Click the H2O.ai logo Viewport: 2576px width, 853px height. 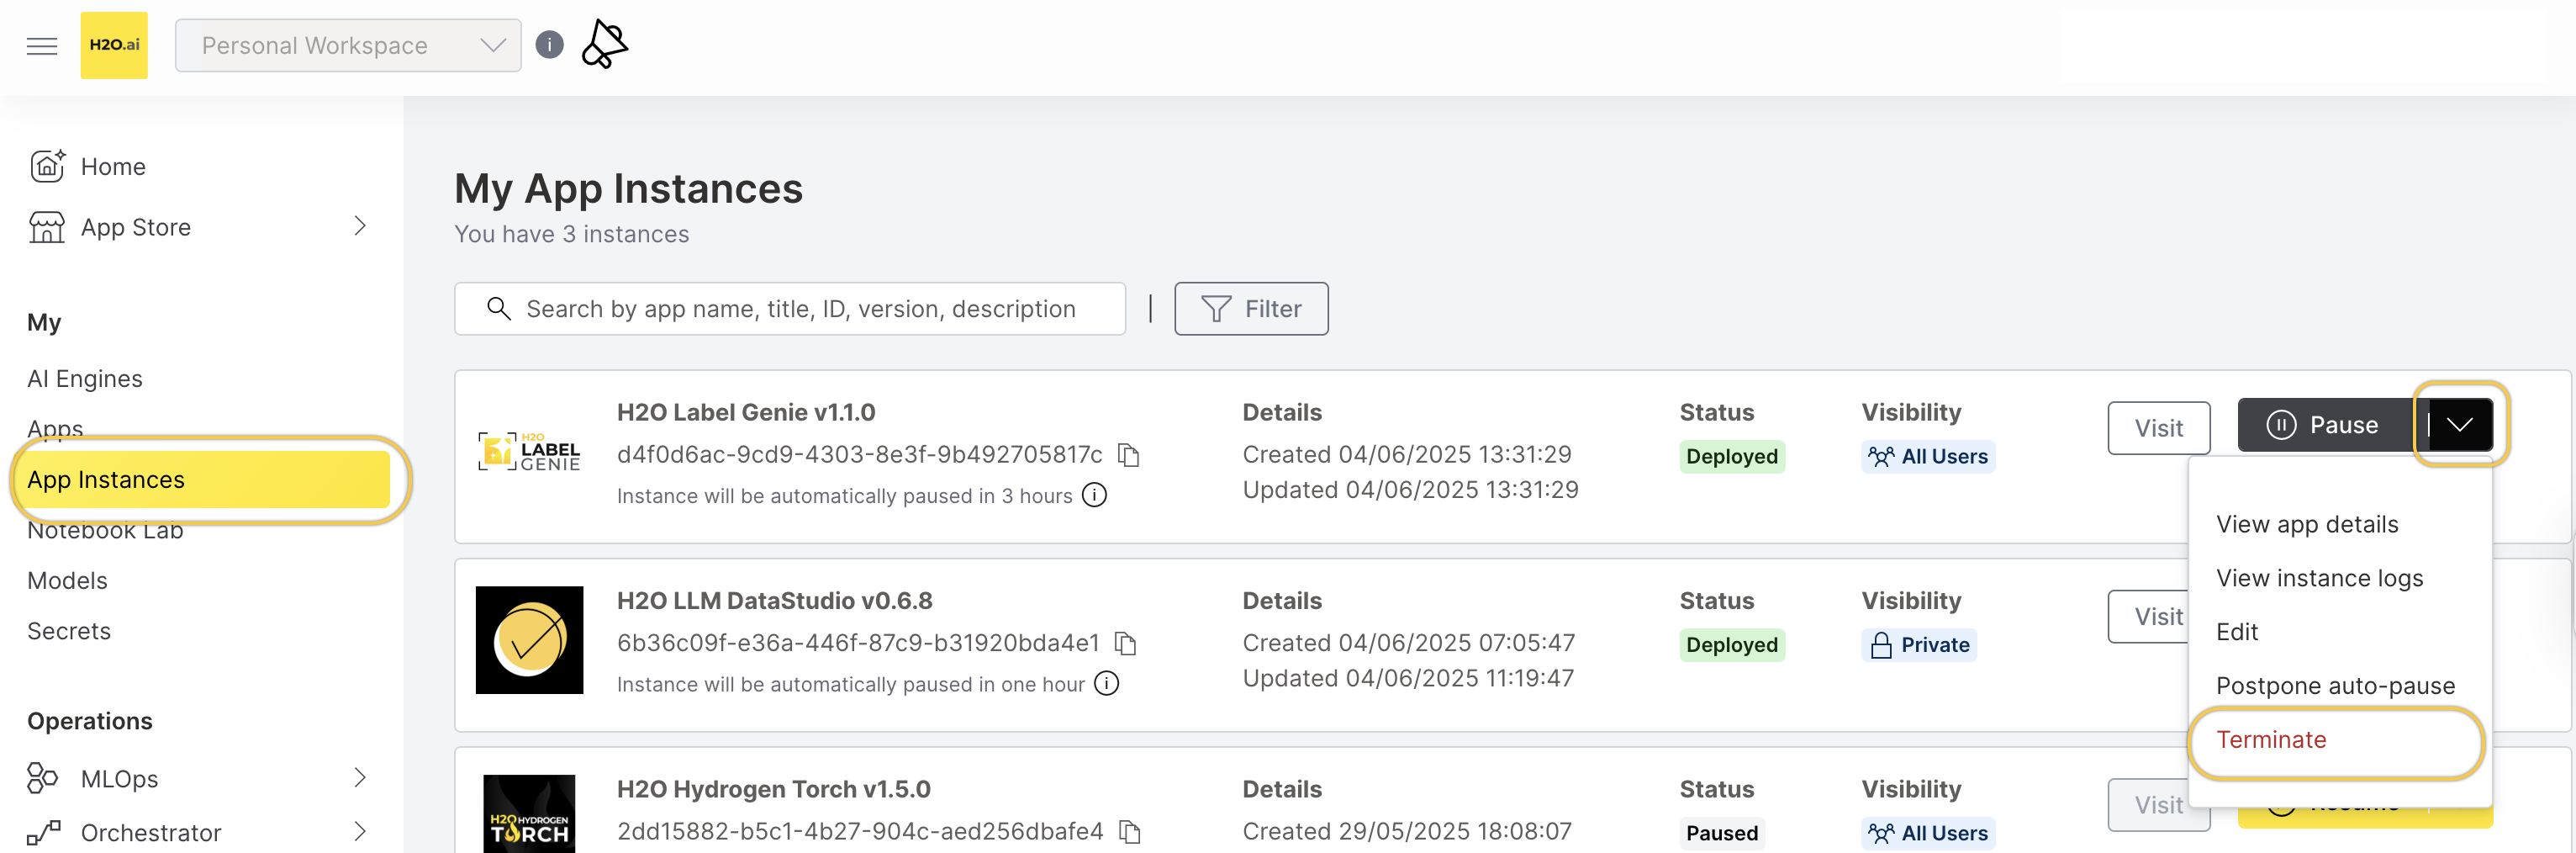click(x=114, y=46)
